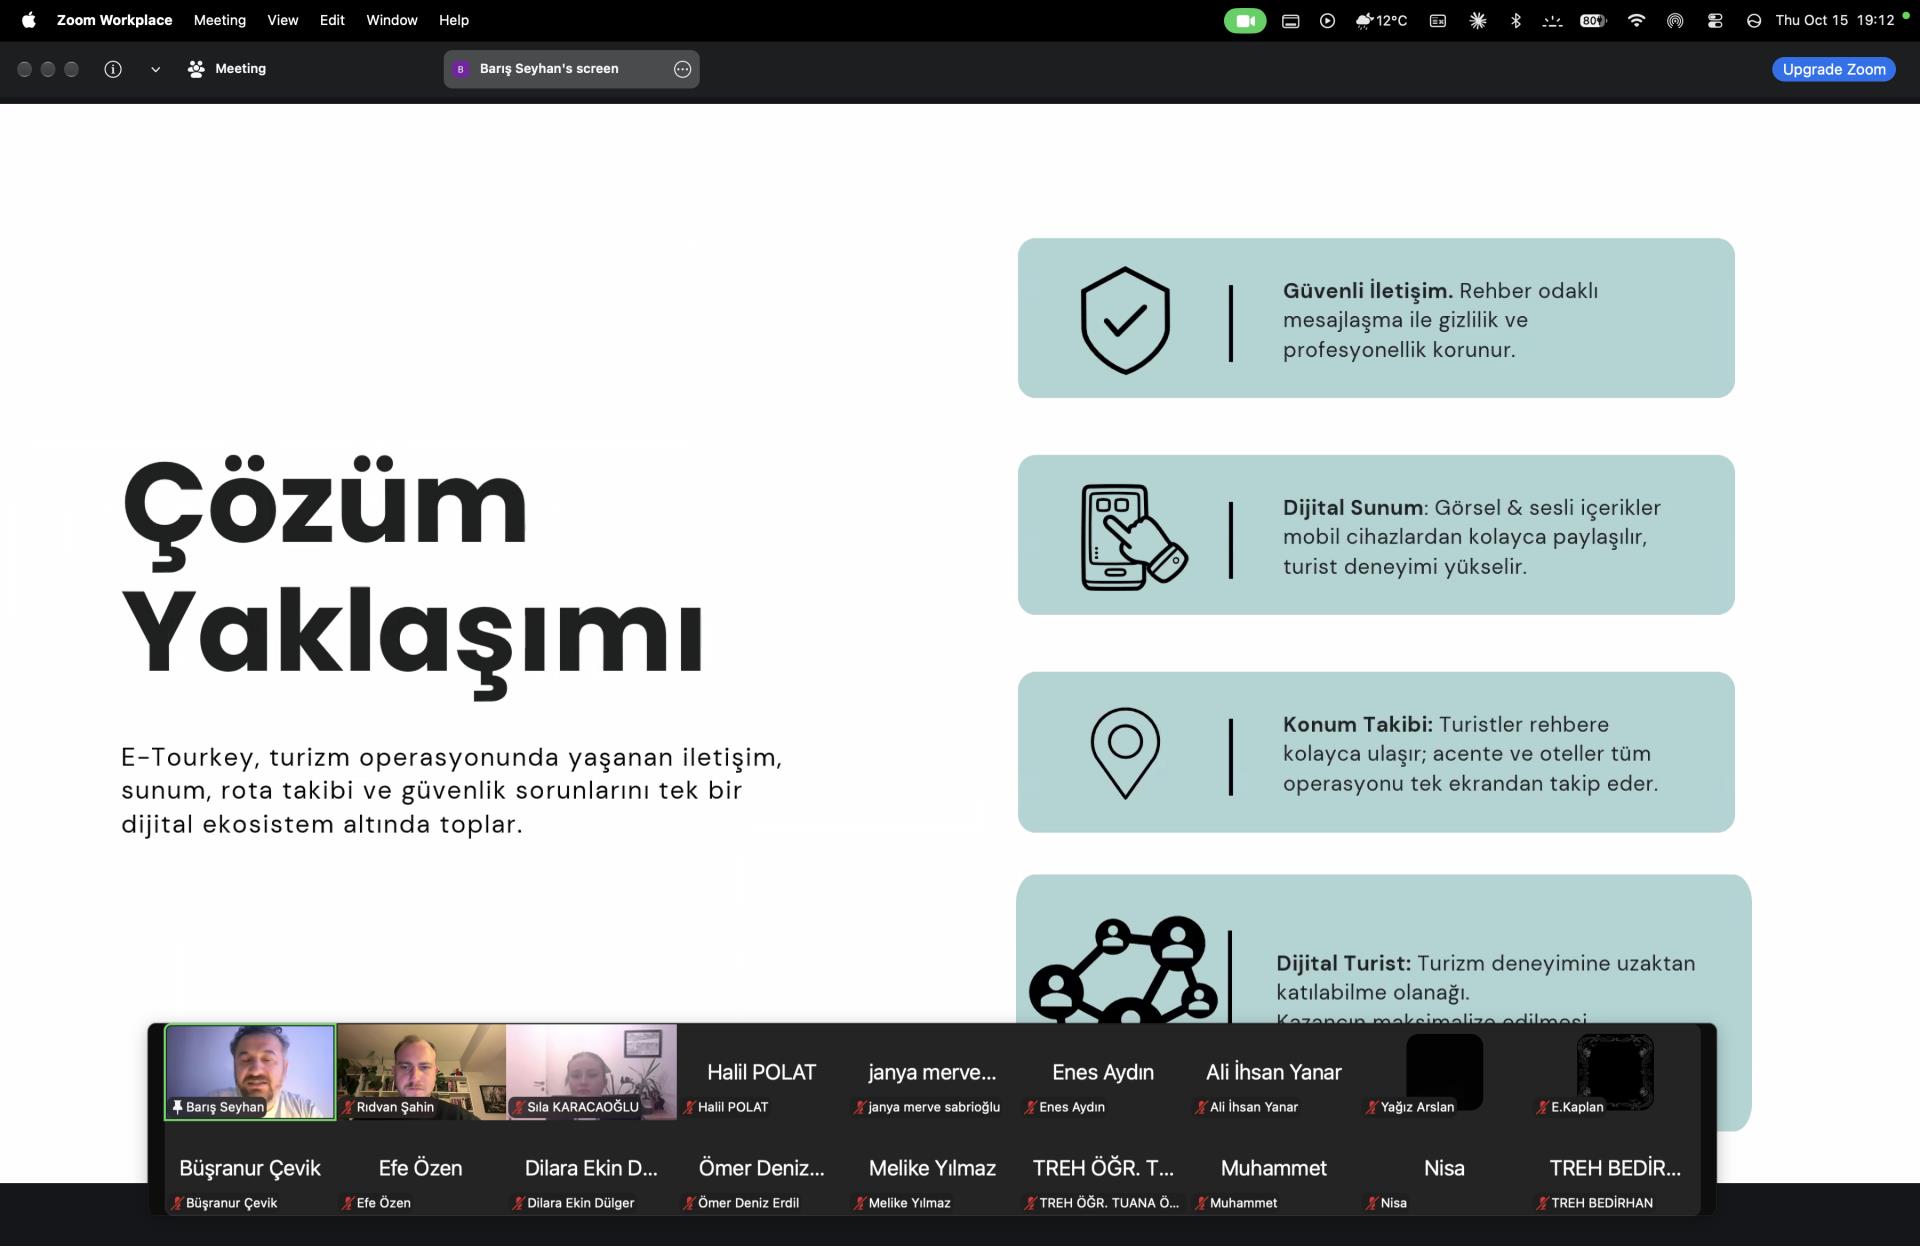Click the muted mic icon beside Nisa label

[1372, 1203]
